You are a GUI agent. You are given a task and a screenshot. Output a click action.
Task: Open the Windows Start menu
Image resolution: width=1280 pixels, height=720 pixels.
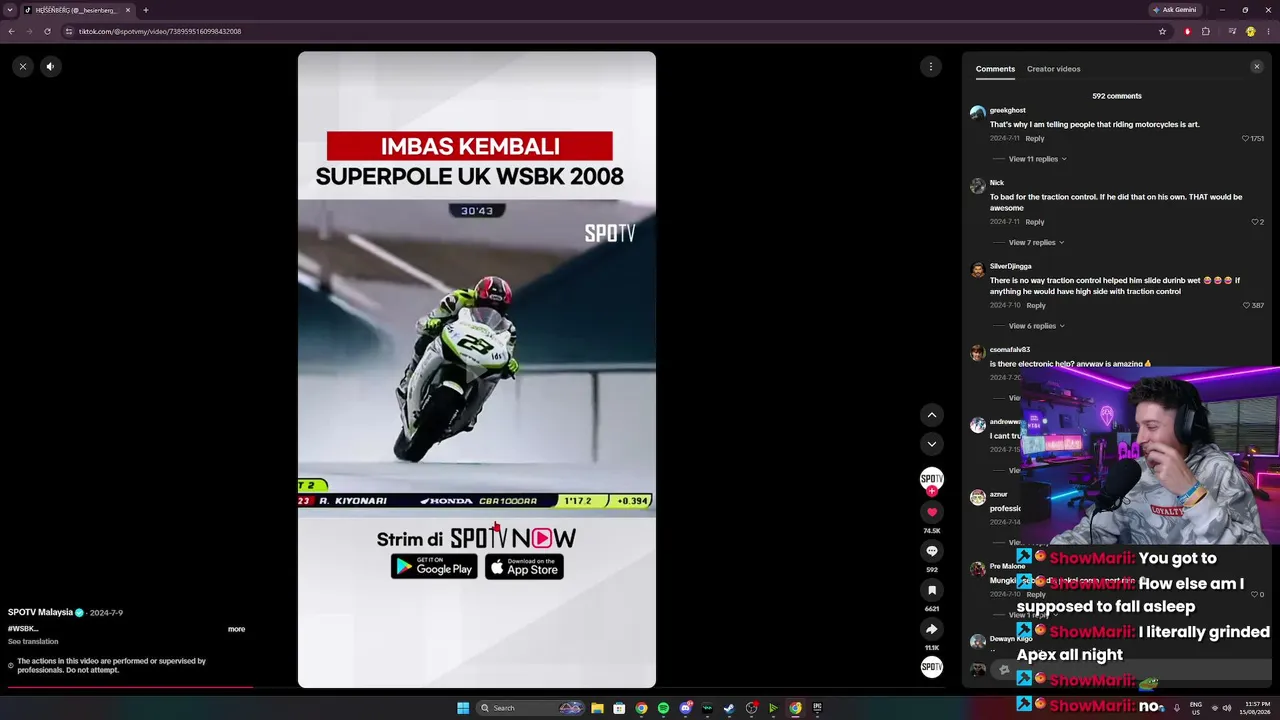coord(463,708)
